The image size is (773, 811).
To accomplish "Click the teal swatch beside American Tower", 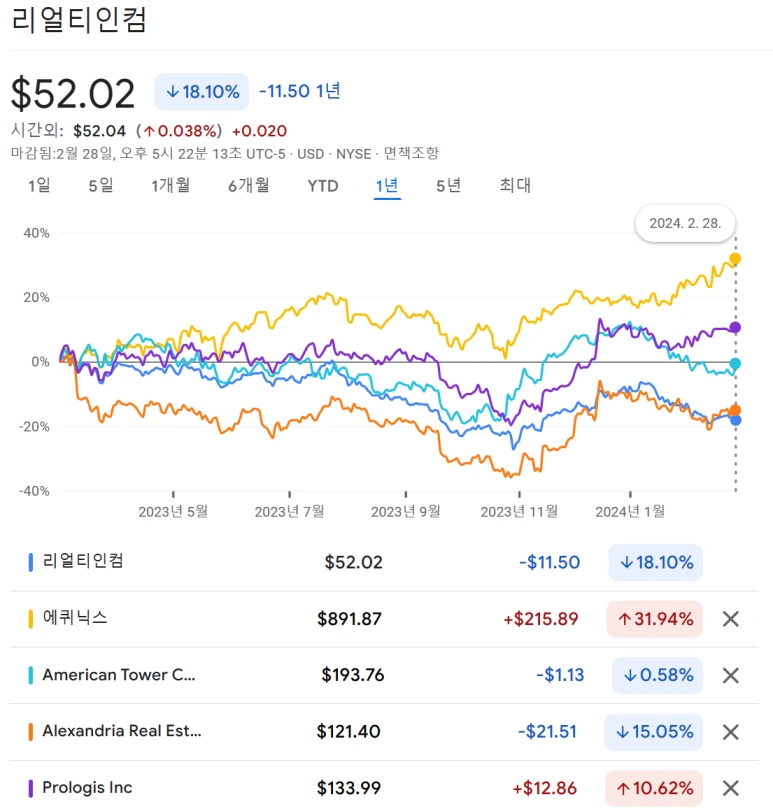I will click(x=31, y=675).
